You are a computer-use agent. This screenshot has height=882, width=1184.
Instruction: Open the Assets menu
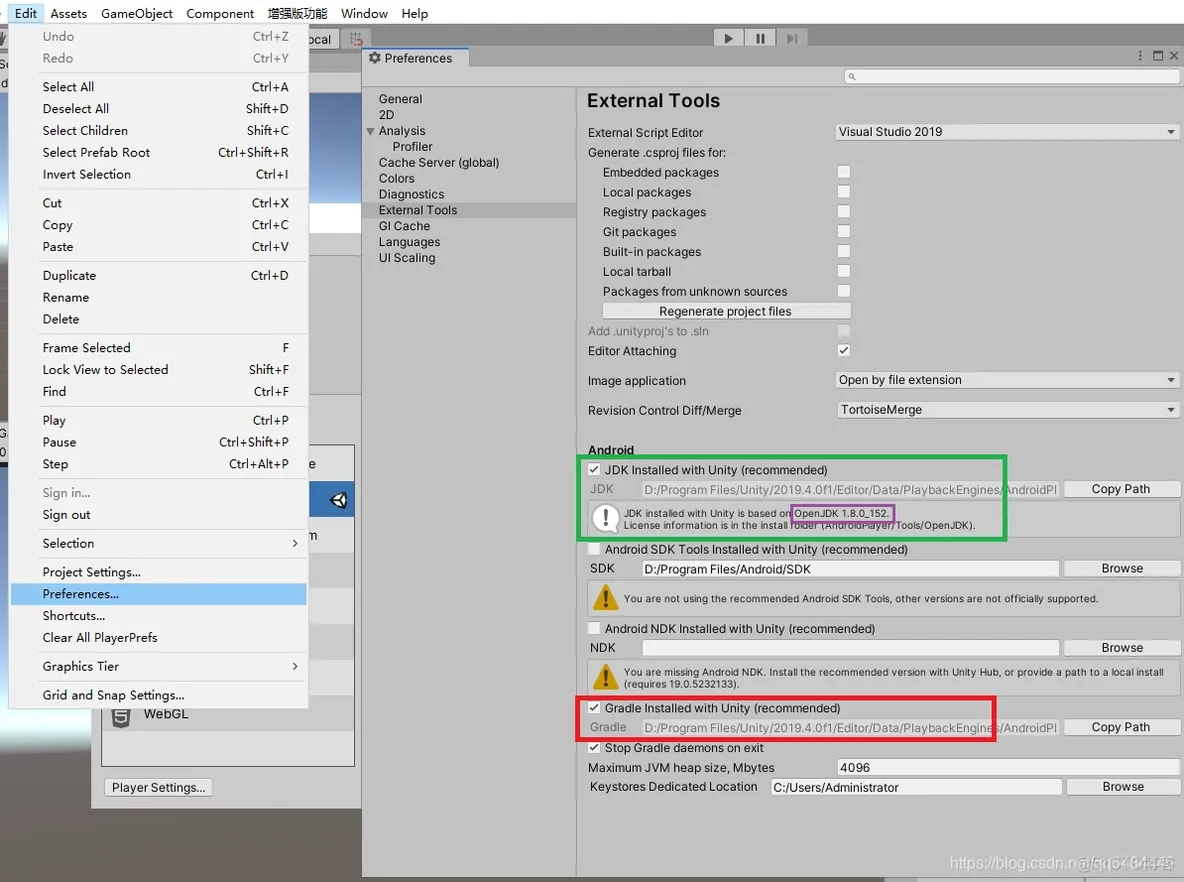[x=69, y=14]
